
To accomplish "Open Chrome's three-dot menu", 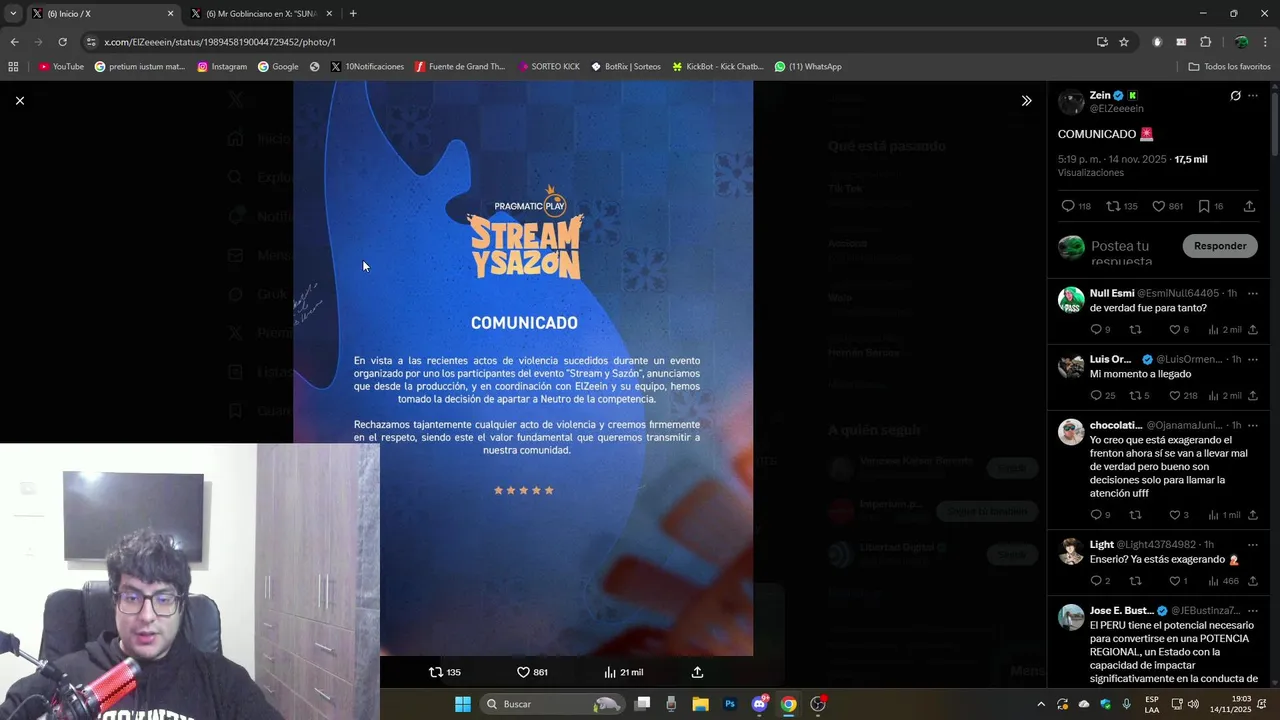I will 1265,42.
